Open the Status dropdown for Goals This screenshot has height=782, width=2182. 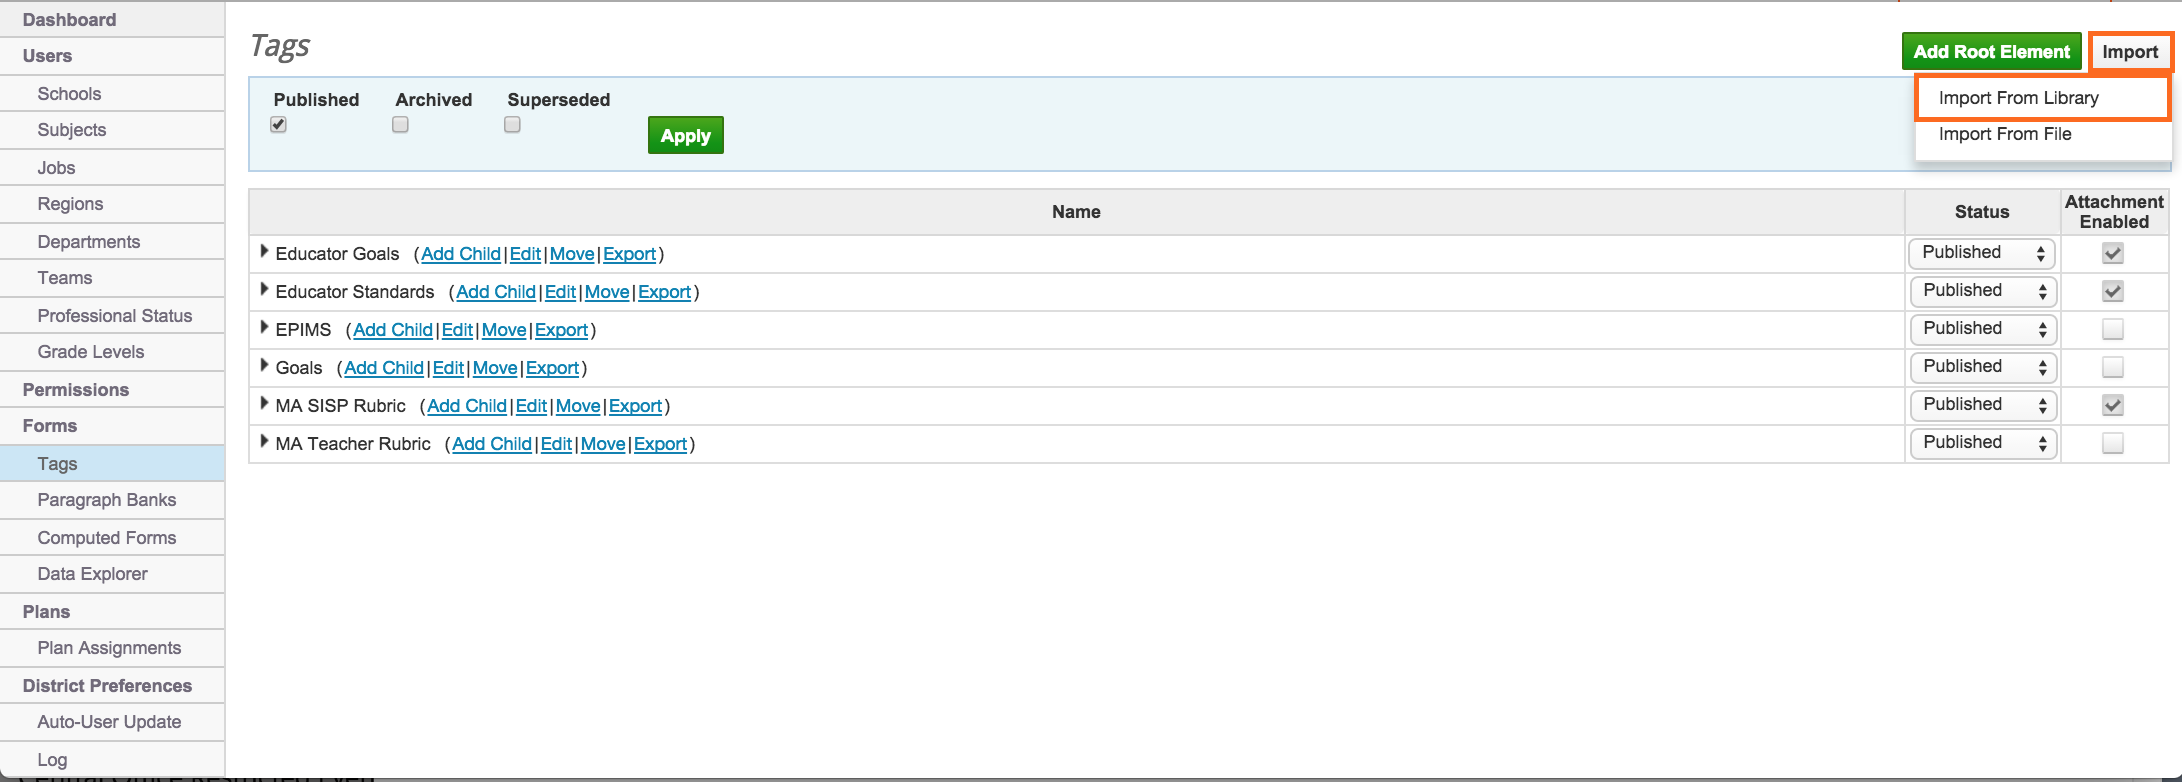coord(1982,367)
